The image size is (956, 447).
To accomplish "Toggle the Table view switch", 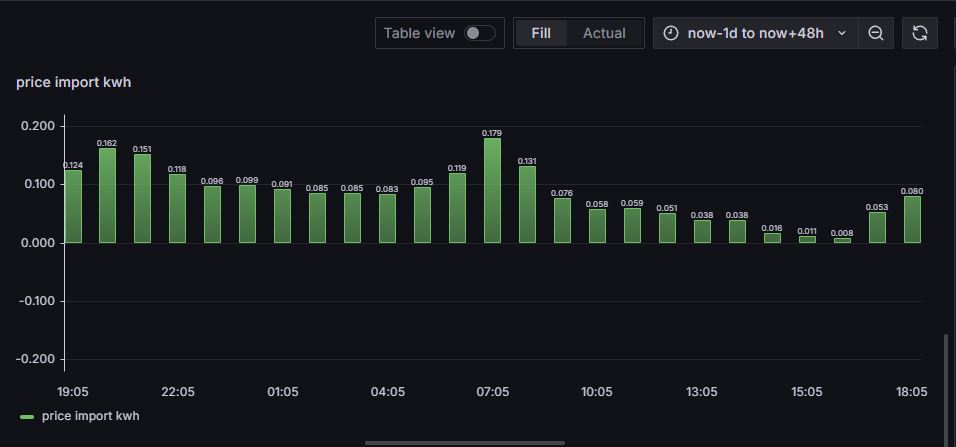I will 480,33.
